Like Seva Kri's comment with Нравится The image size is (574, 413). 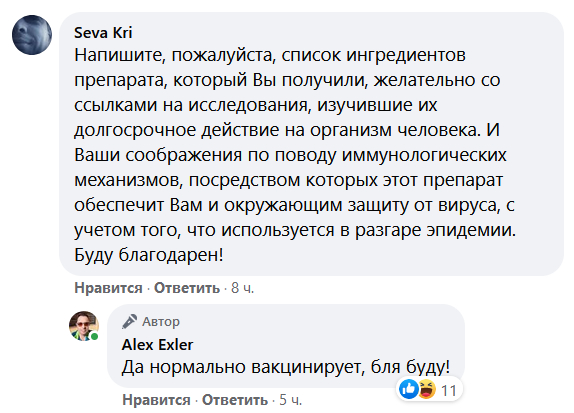tap(108, 288)
